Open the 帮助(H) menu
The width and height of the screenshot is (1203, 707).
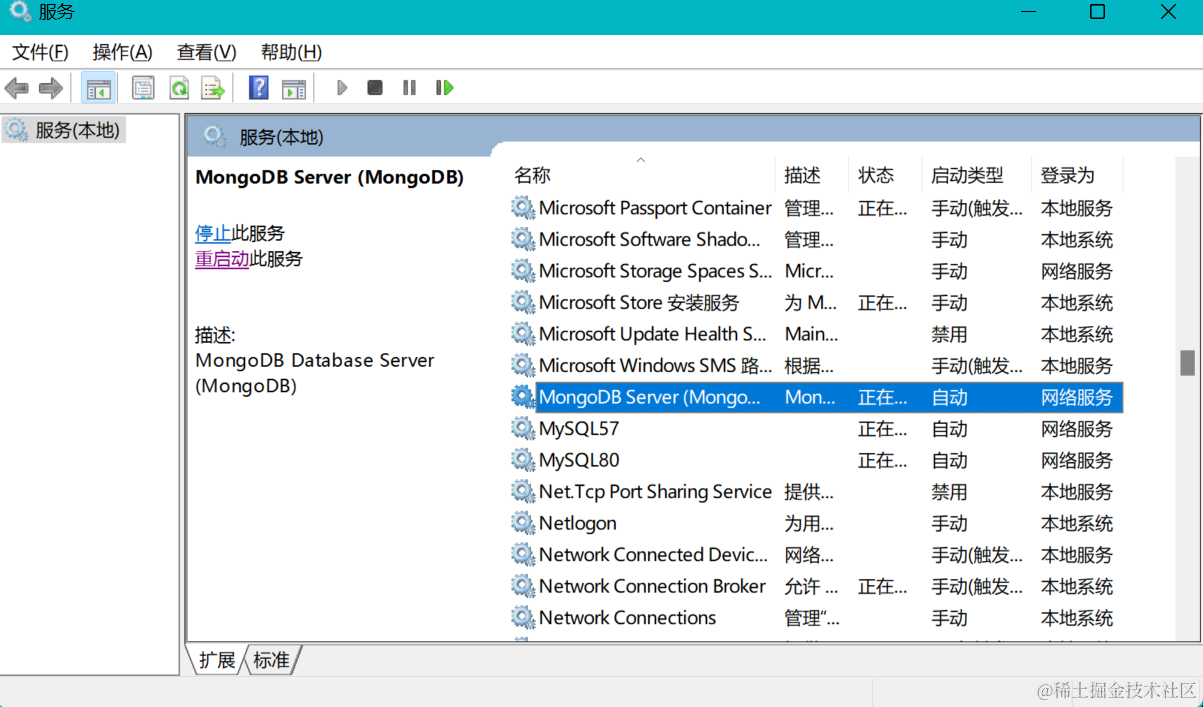click(x=291, y=52)
